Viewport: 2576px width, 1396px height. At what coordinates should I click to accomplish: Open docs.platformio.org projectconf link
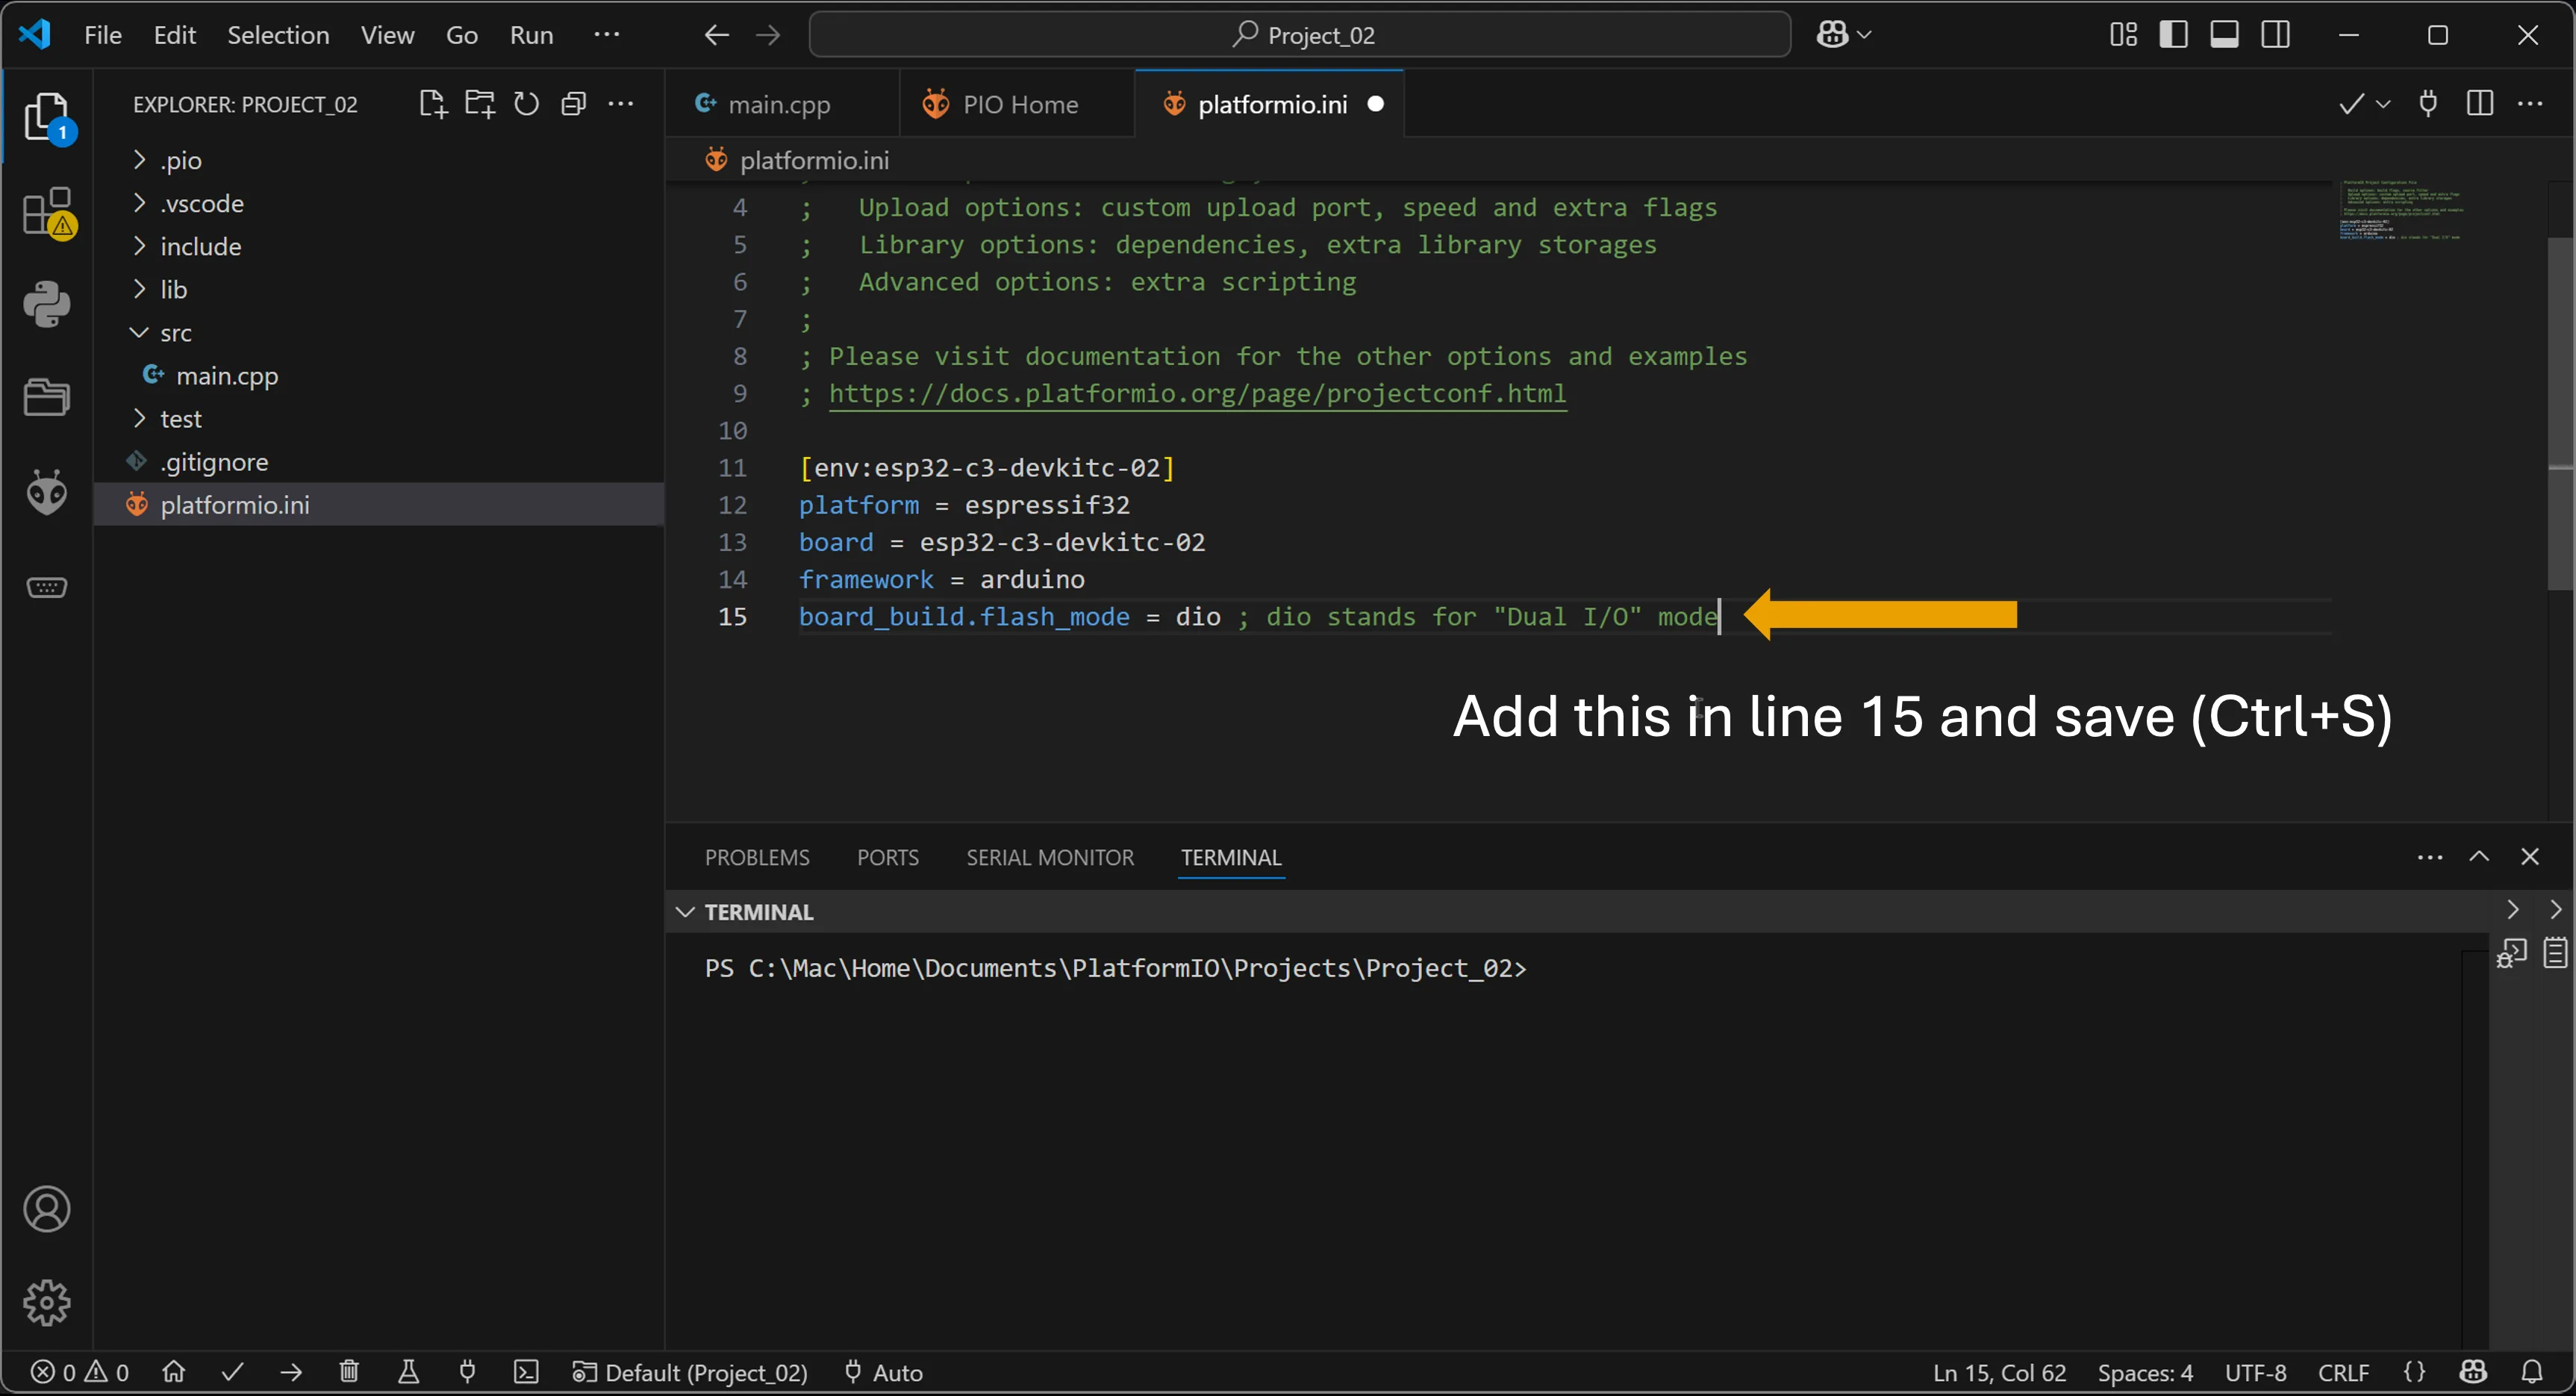click(1197, 393)
